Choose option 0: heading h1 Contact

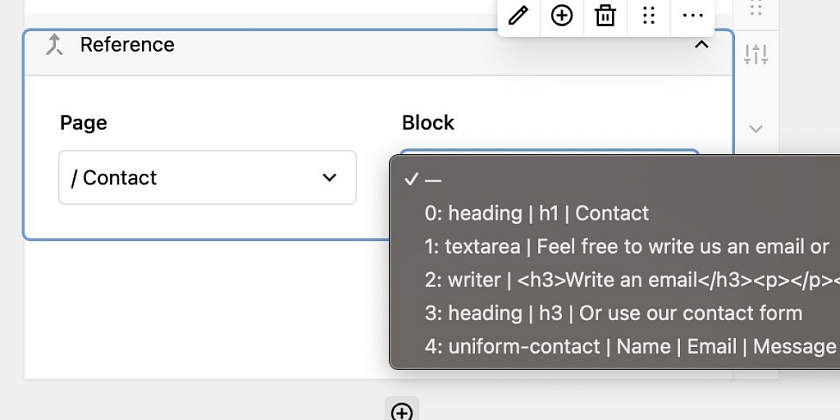614,213
